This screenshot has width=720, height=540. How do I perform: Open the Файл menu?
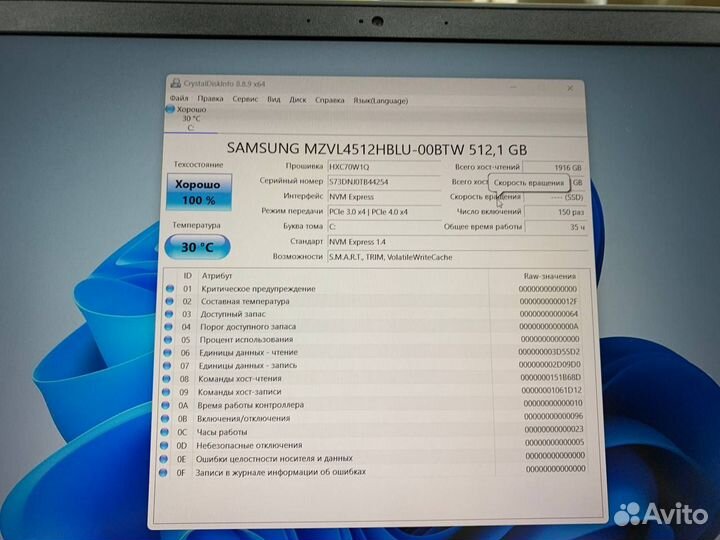[x=179, y=99]
